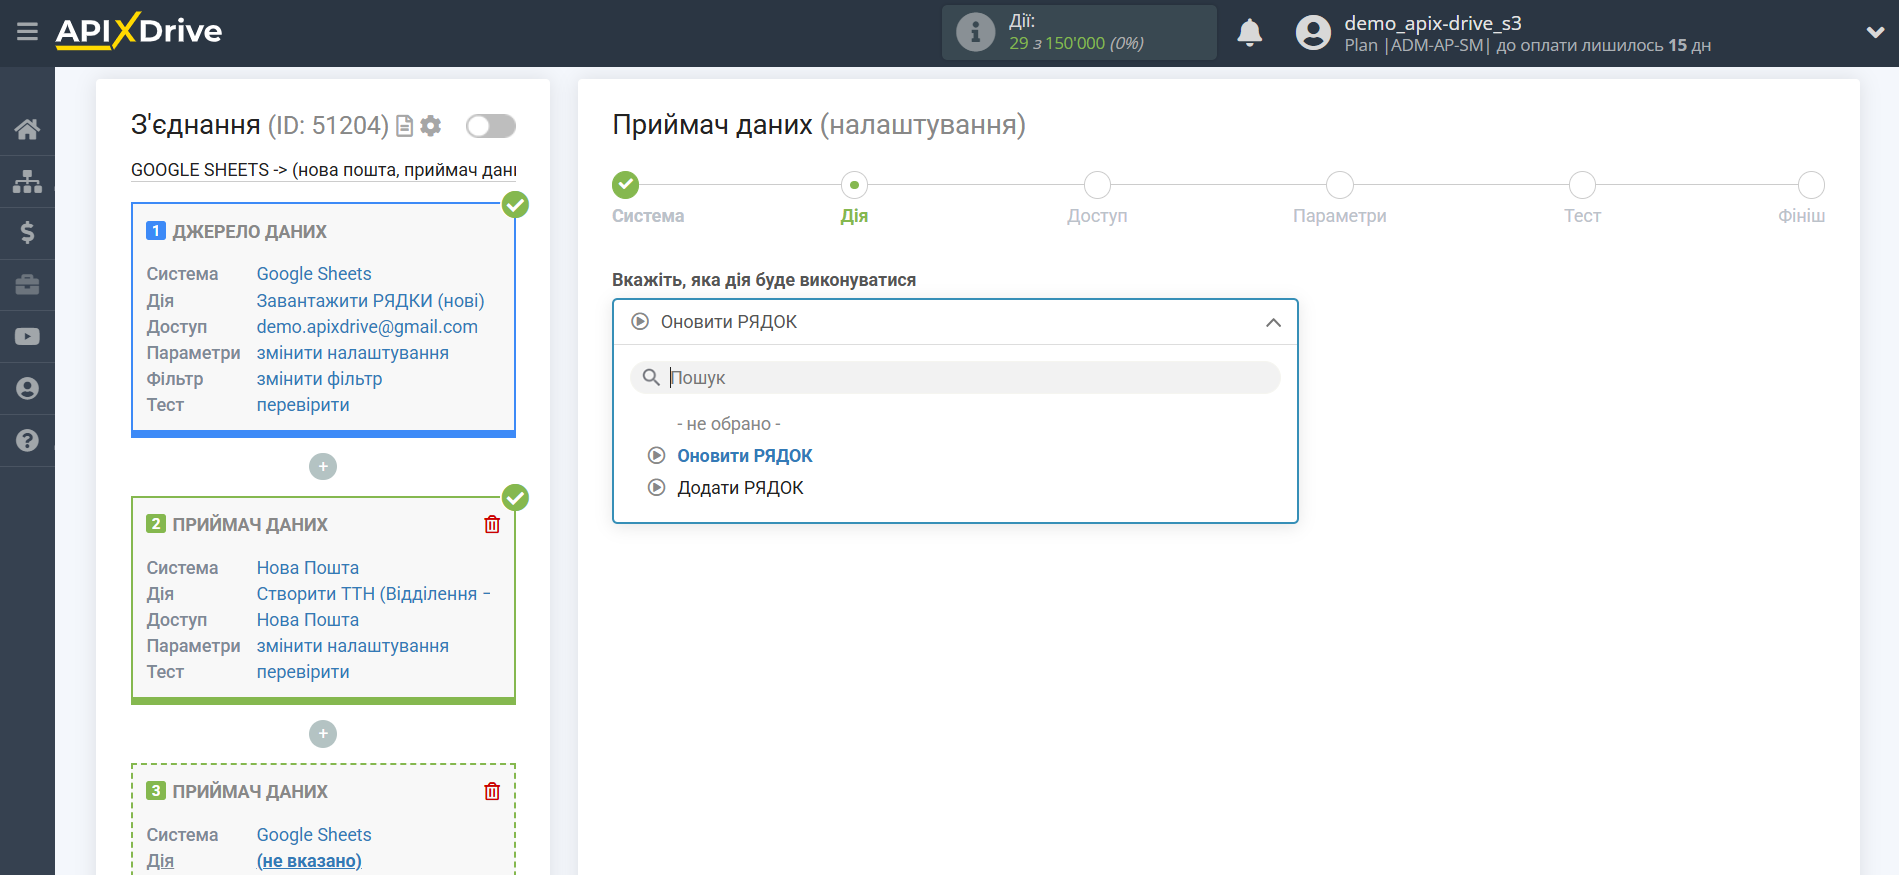Go to Тест wizard step
This screenshot has height=875, width=1899.
1582,185
